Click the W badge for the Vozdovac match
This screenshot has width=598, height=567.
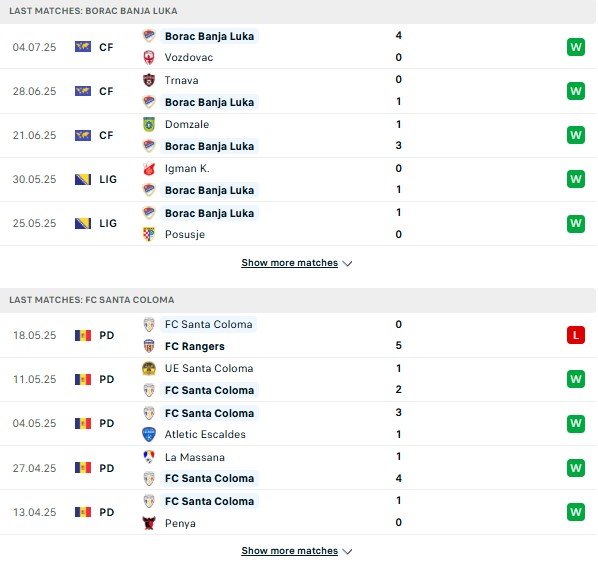point(576,47)
